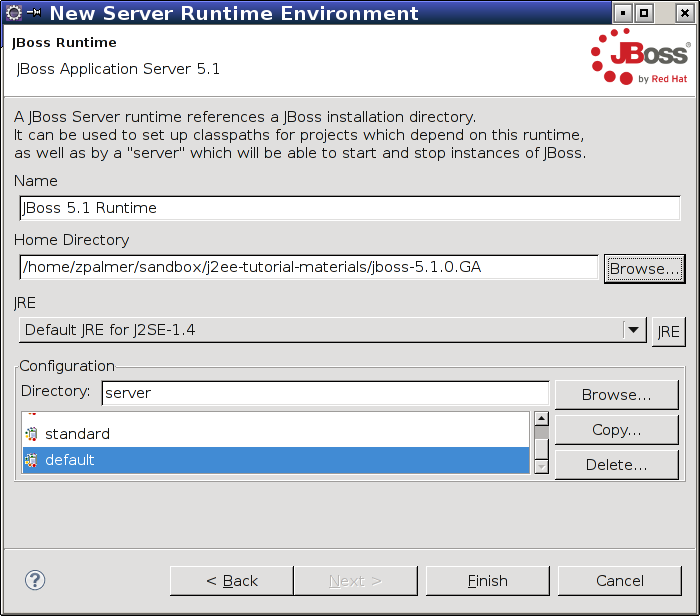Browse for the JBoss home directory
Screen dimensions: 700x616
tap(644, 269)
